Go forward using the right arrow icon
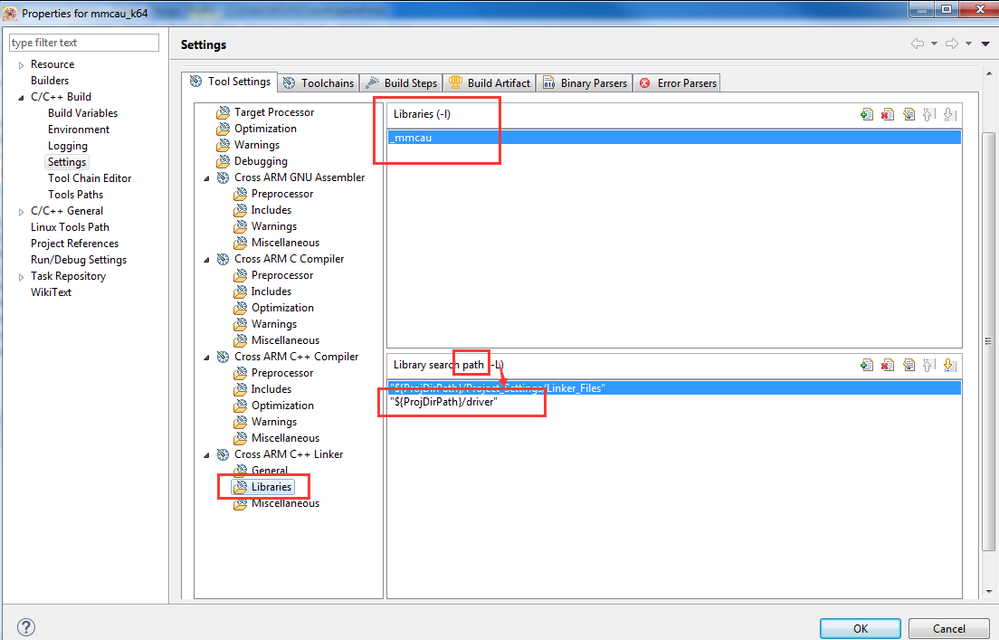The width and height of the screenshot is (999, 640). tap(952, 43)
